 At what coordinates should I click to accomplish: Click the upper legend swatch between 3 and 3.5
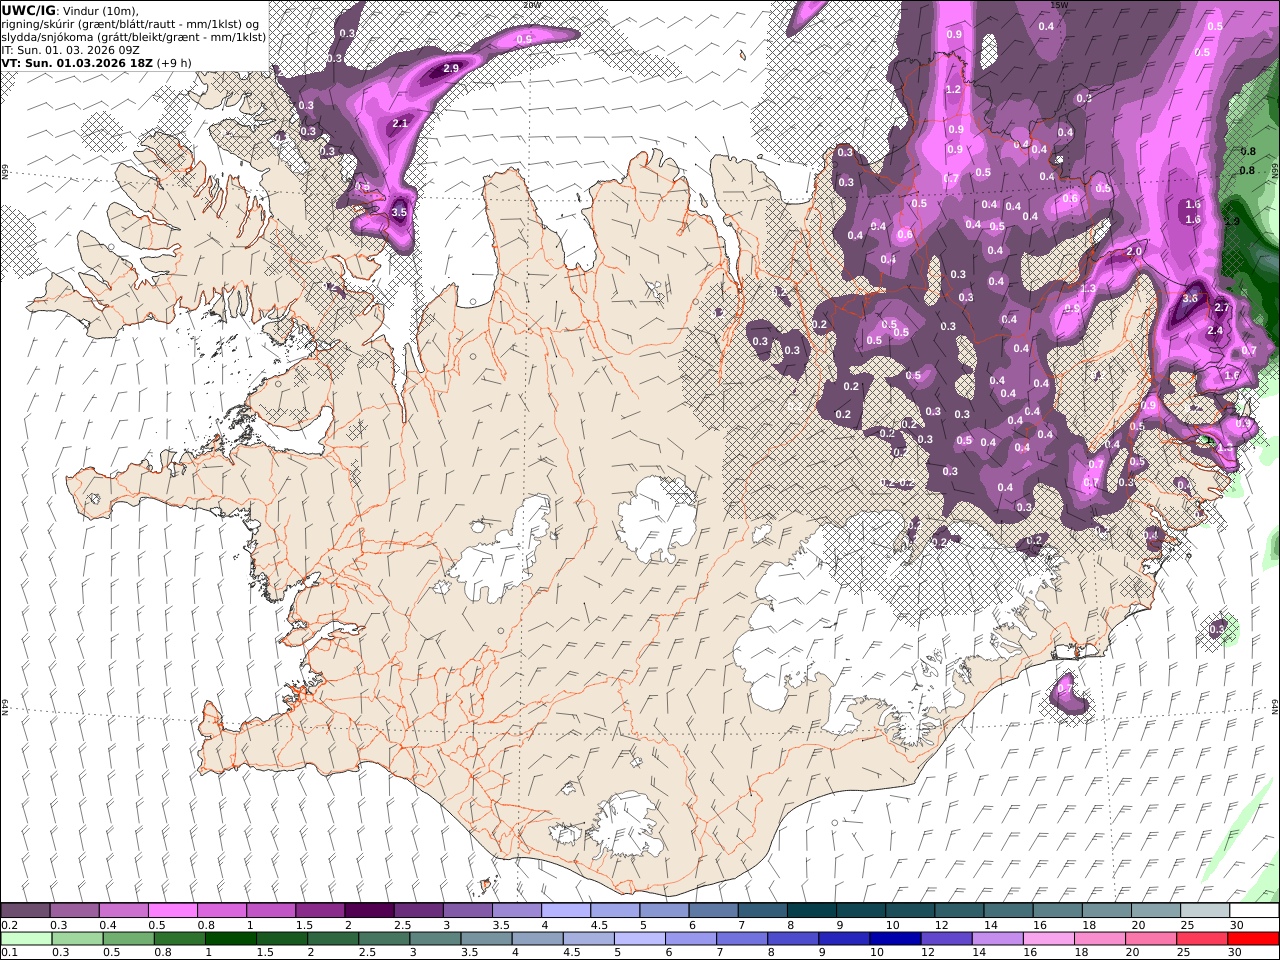pyautogui.click(x=467, y=911)
